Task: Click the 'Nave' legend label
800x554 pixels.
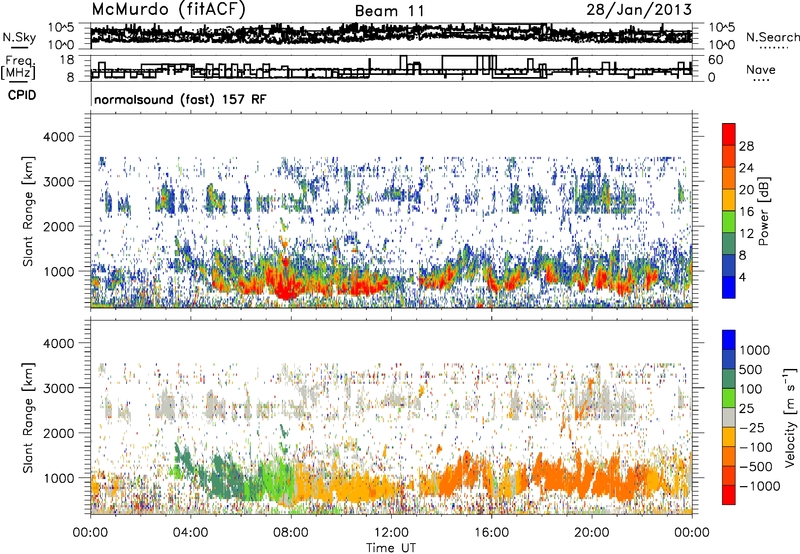Action: [761, 69]
